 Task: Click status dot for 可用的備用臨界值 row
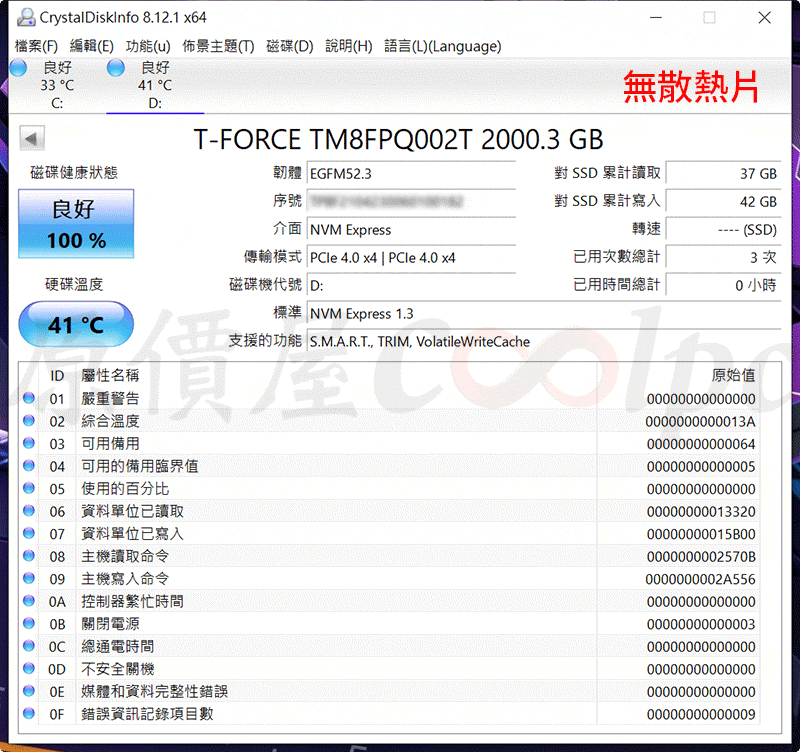pos(29,465)
